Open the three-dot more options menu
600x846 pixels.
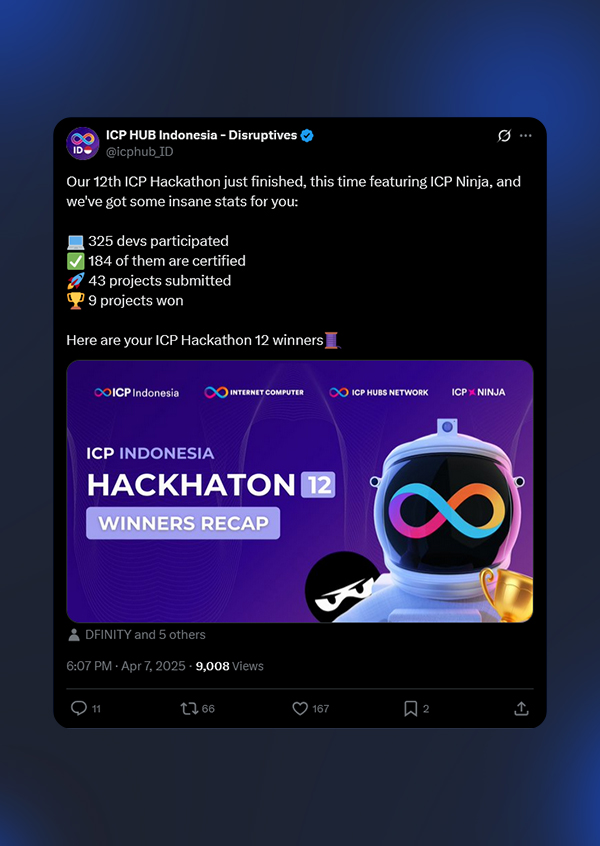pyautogui.click(x=526, y=136)
